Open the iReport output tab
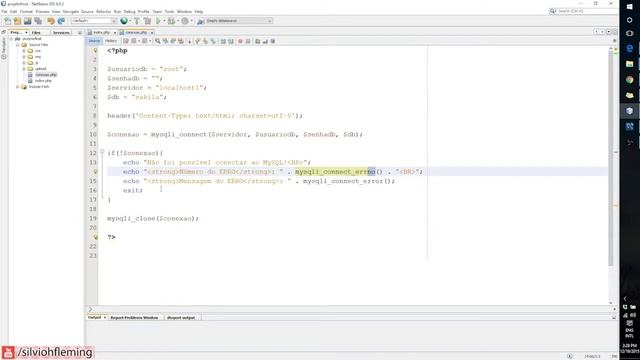The height and width of the screenshot is (360, 640). tap(181, 318)
